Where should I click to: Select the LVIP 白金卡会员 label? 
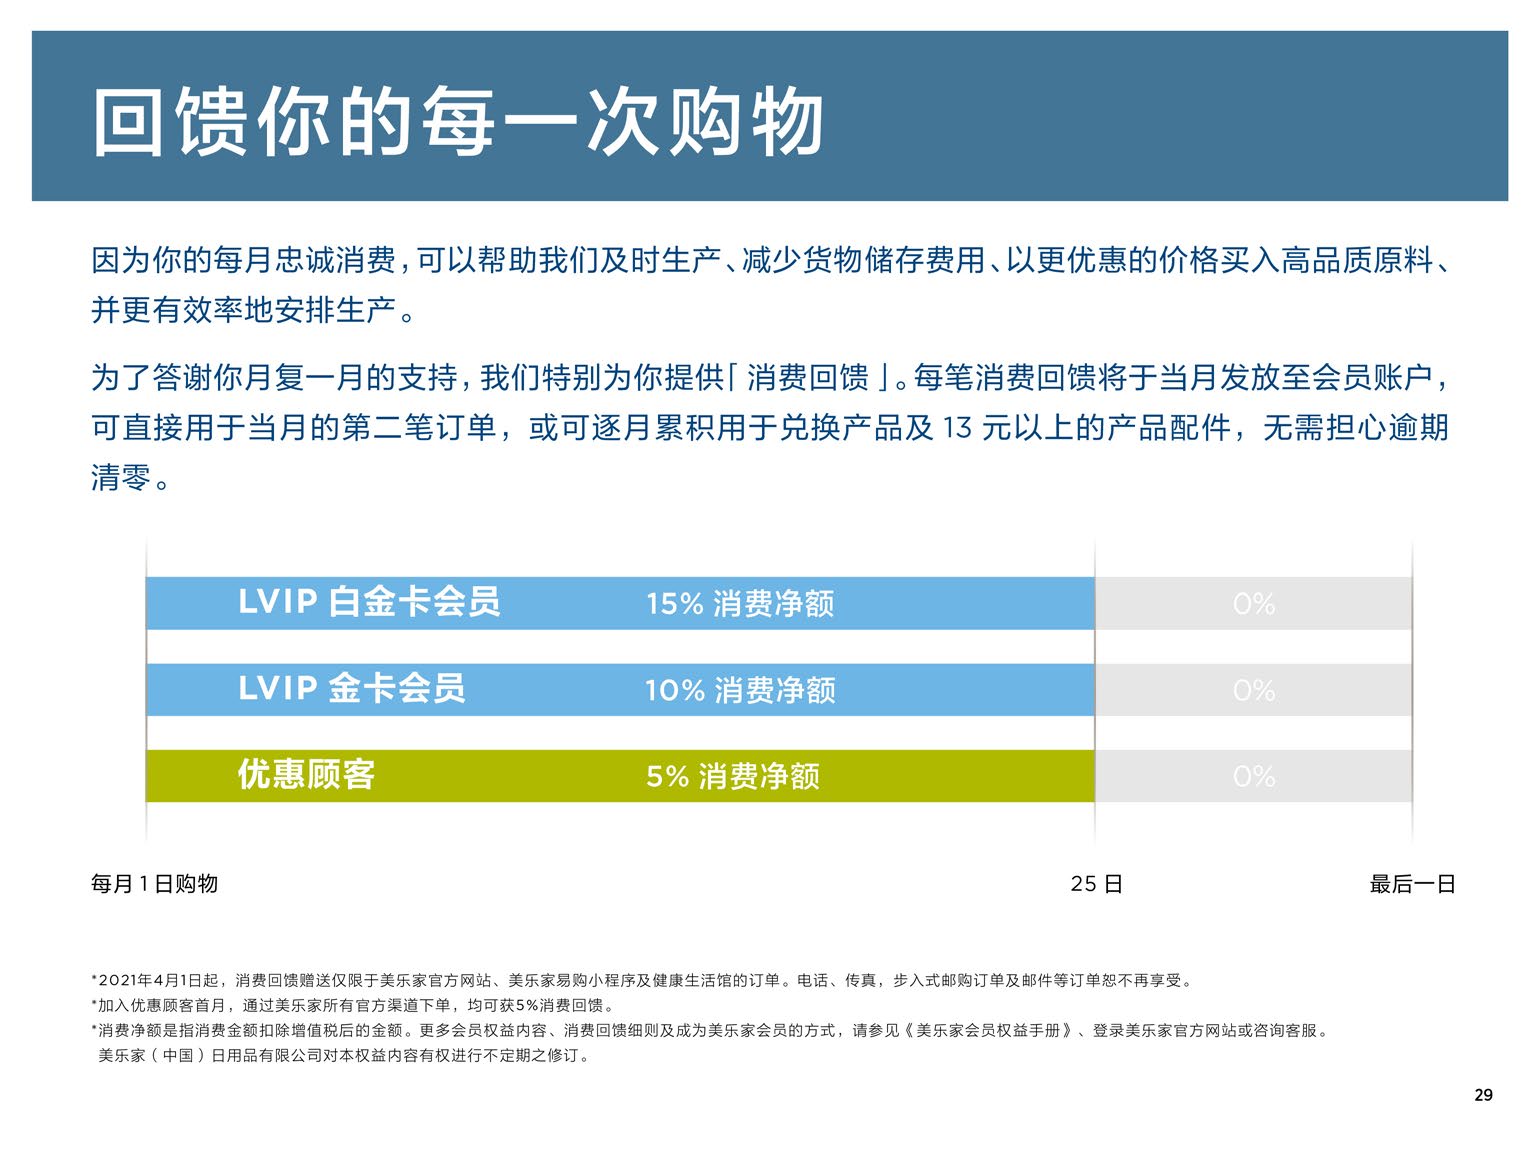tap(369, 602)
